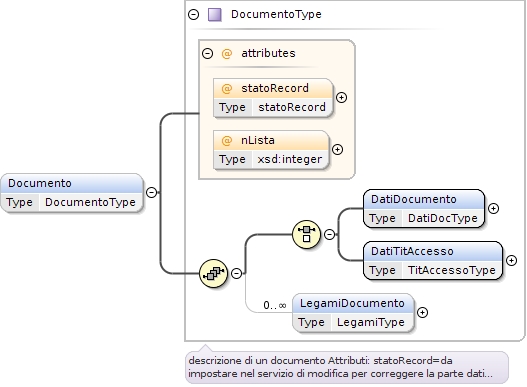527x387 pixels.
Task: Expand the DatiDocumento element
Action: 493,208
